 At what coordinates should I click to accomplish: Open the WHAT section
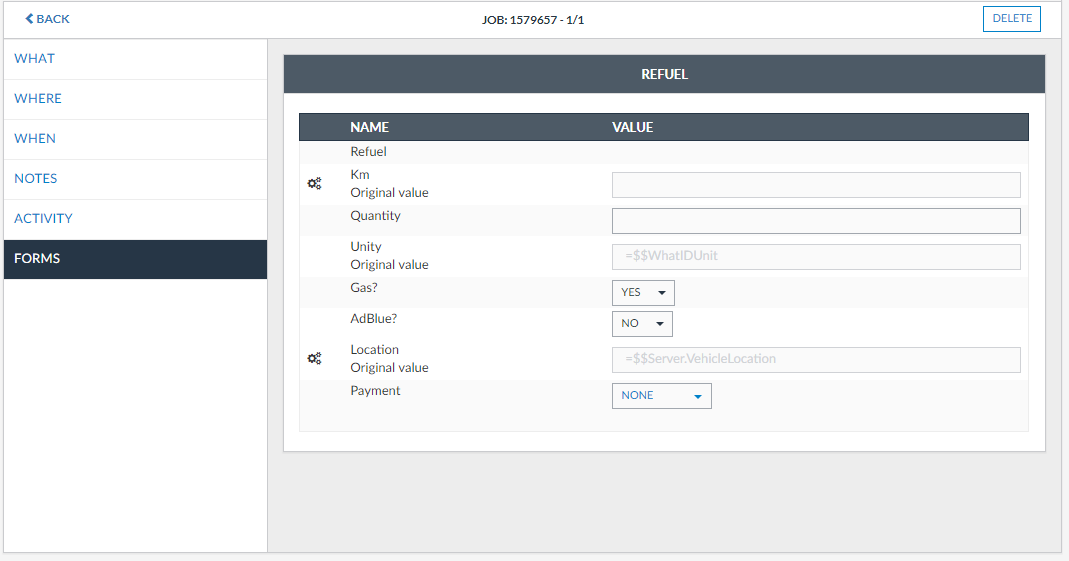(x=35, y=59)
